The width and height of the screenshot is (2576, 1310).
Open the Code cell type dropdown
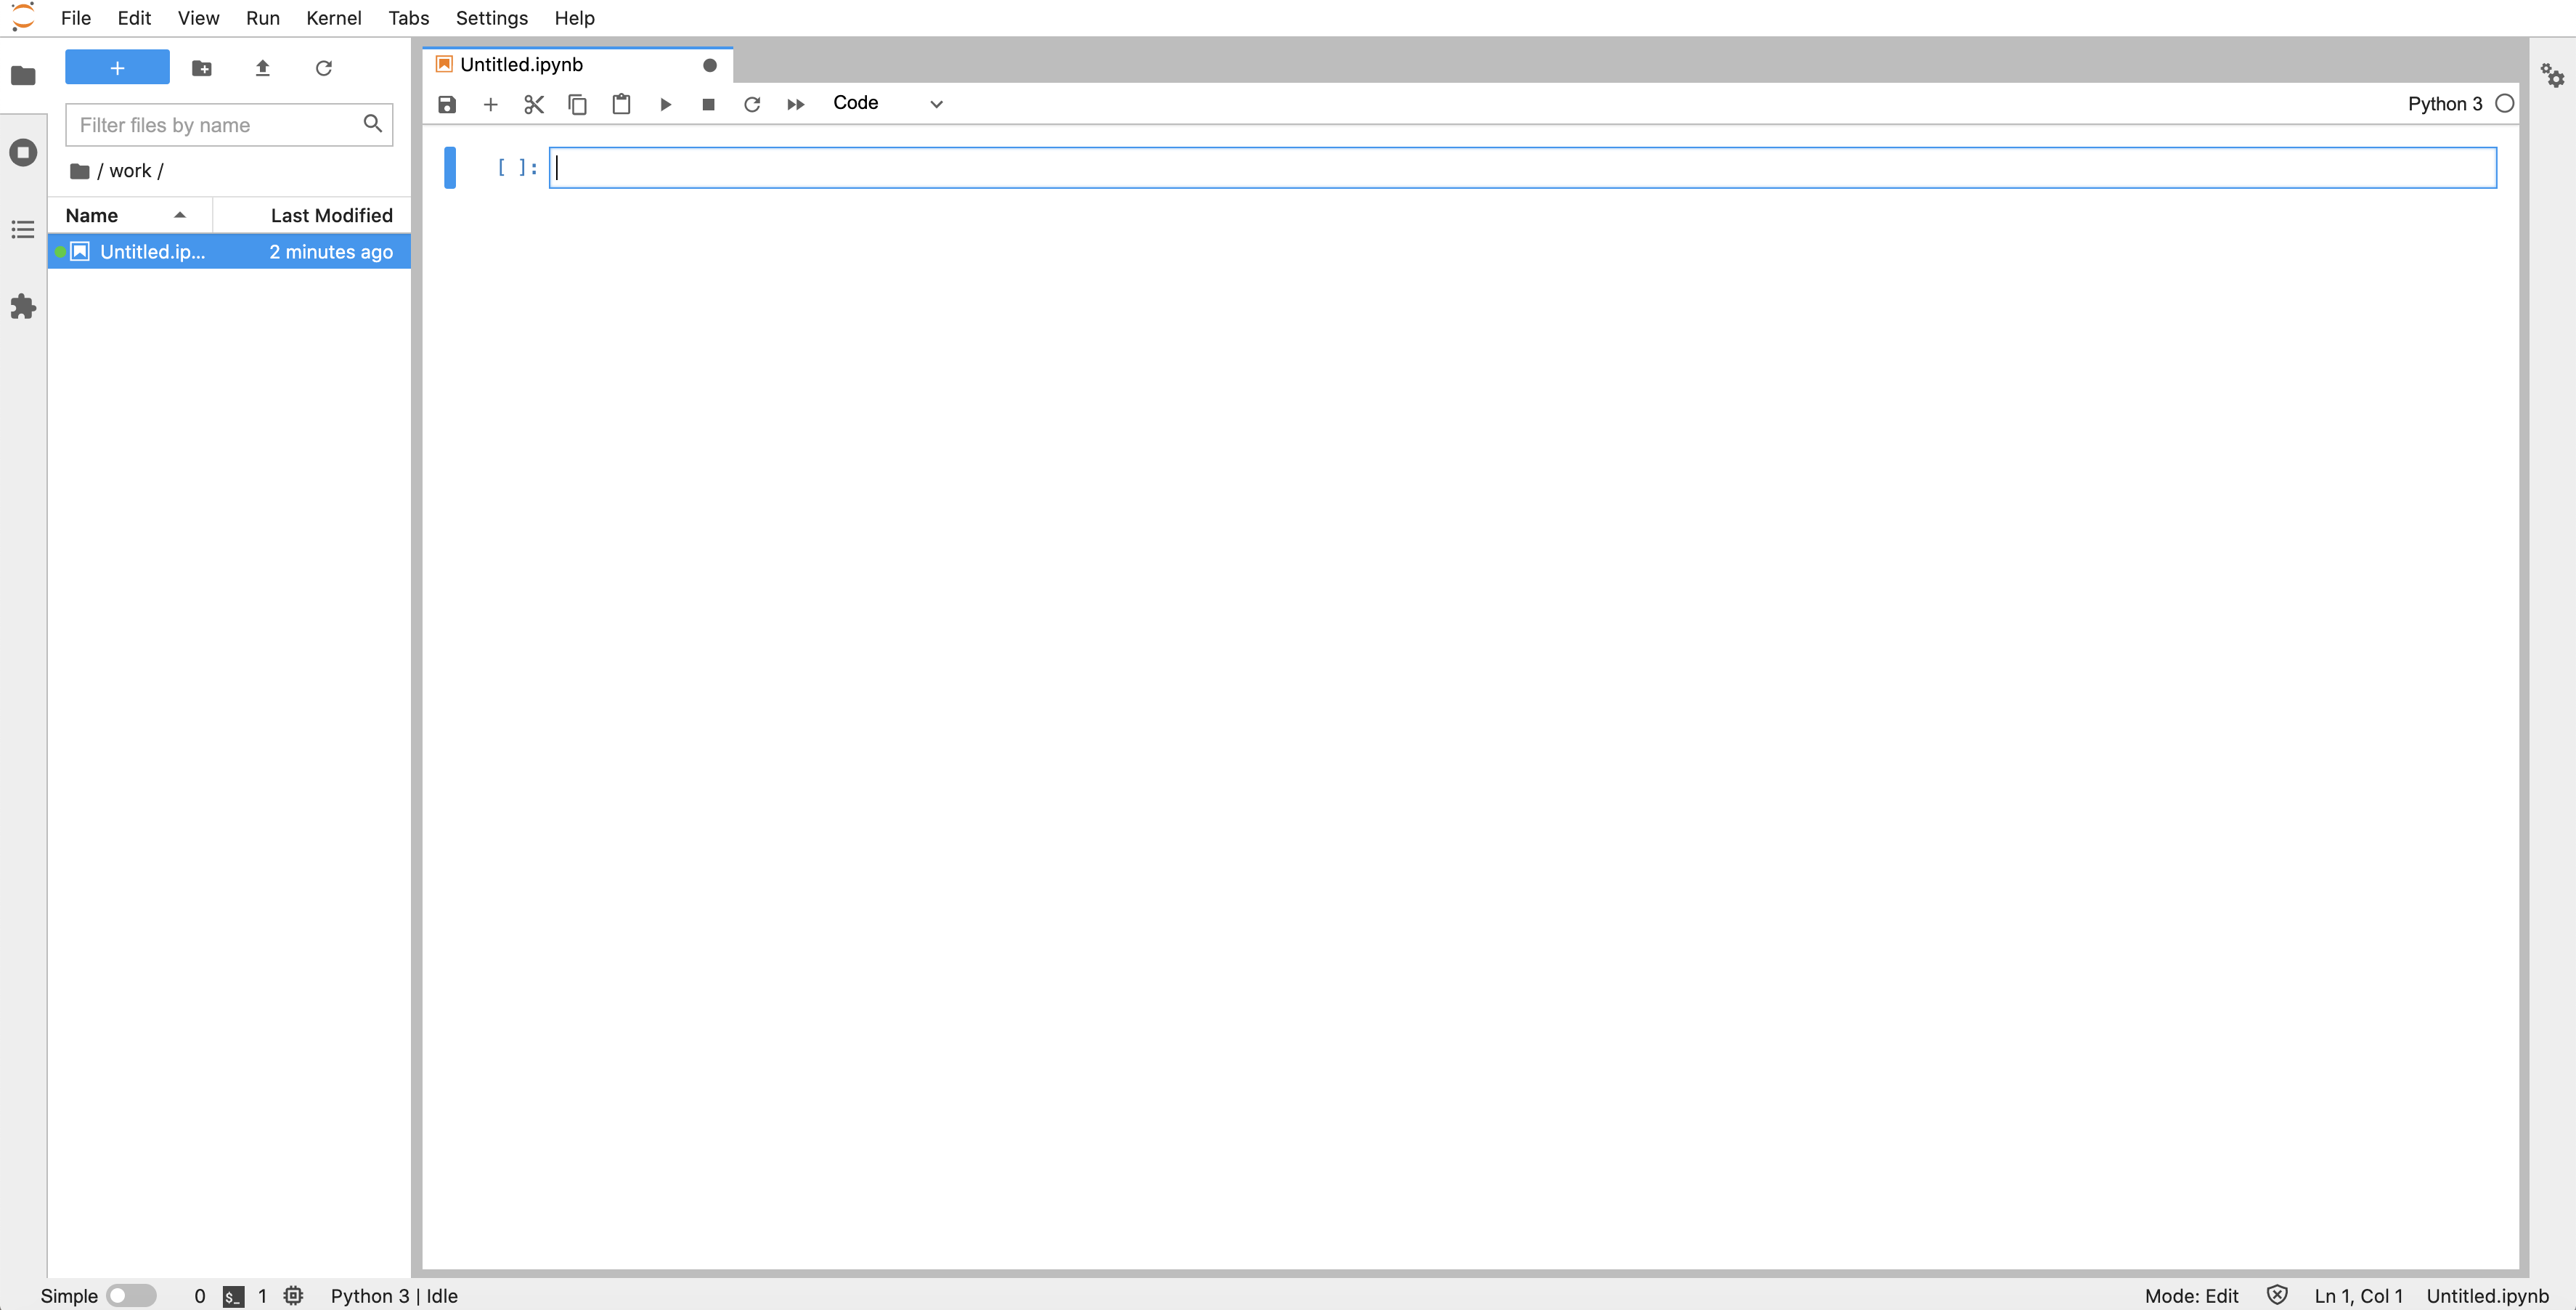coord(887,103)
